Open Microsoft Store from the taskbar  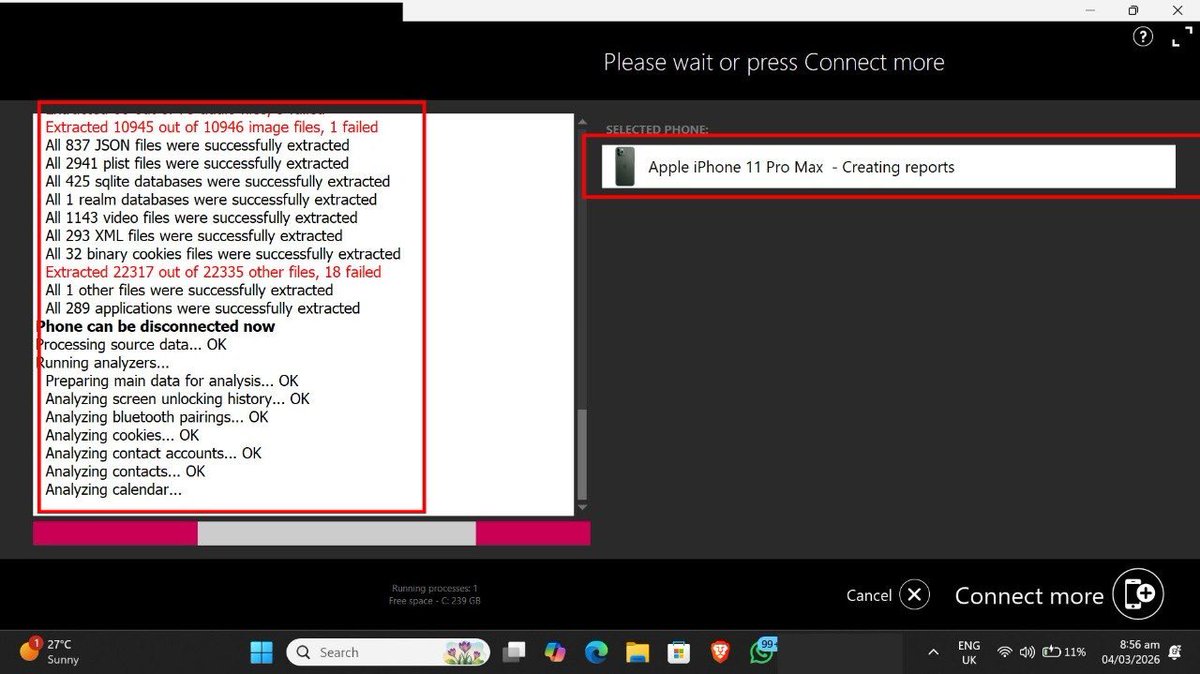coord(679,652)
